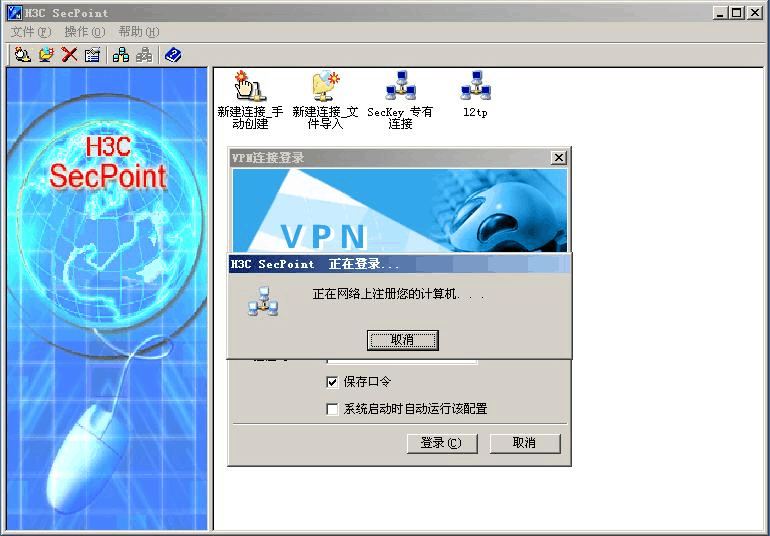Open the 帮助(H) menu
Screen dimensions: 770x536
(x=138, y=32)
